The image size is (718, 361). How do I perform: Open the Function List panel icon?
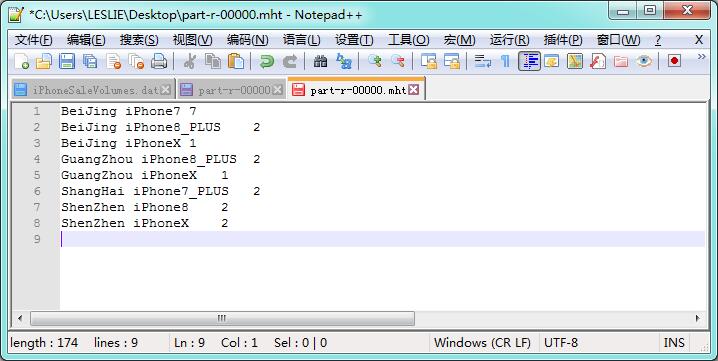[x=598, y=61]
